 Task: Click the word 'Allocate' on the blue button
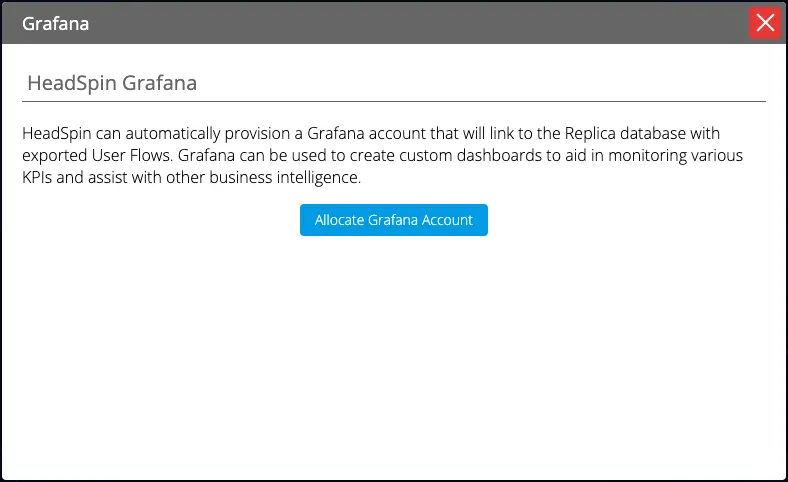tap(340, 220)
